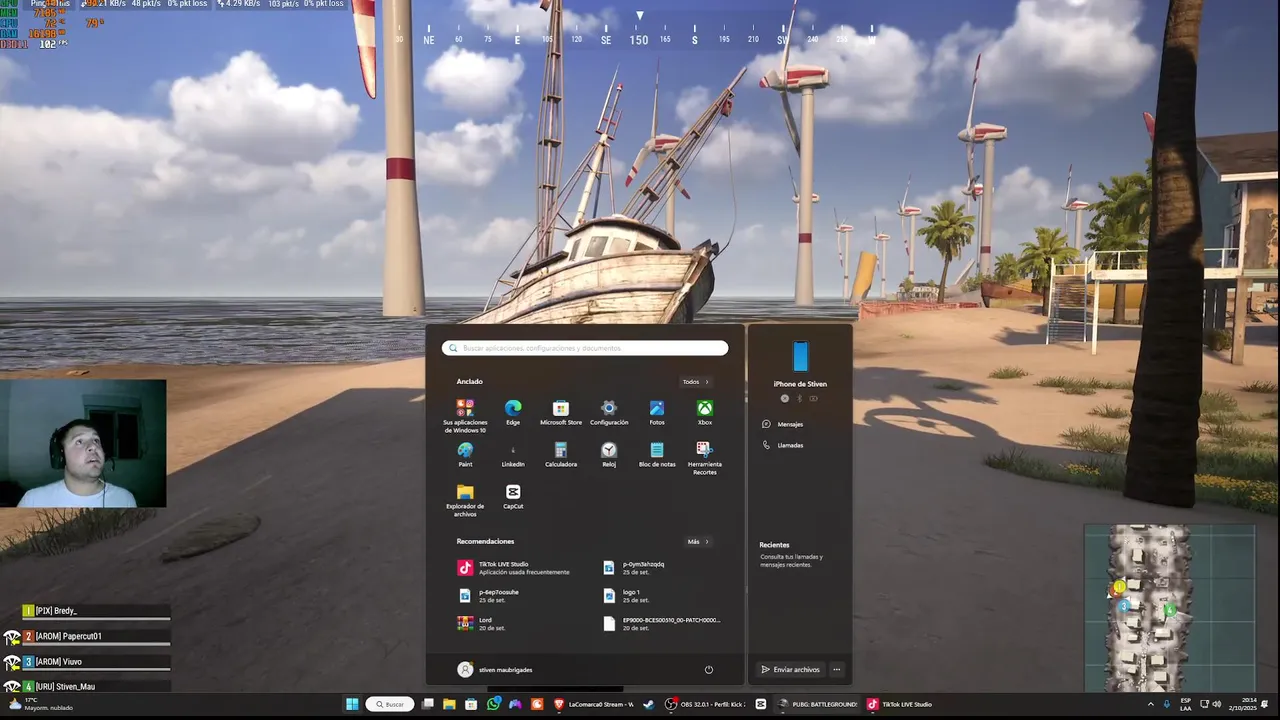The height and width of the screenshot is (720, 1280).
Task: Open Paint from pinned apps
Action: pyautogui.click(x=465, y=455)
